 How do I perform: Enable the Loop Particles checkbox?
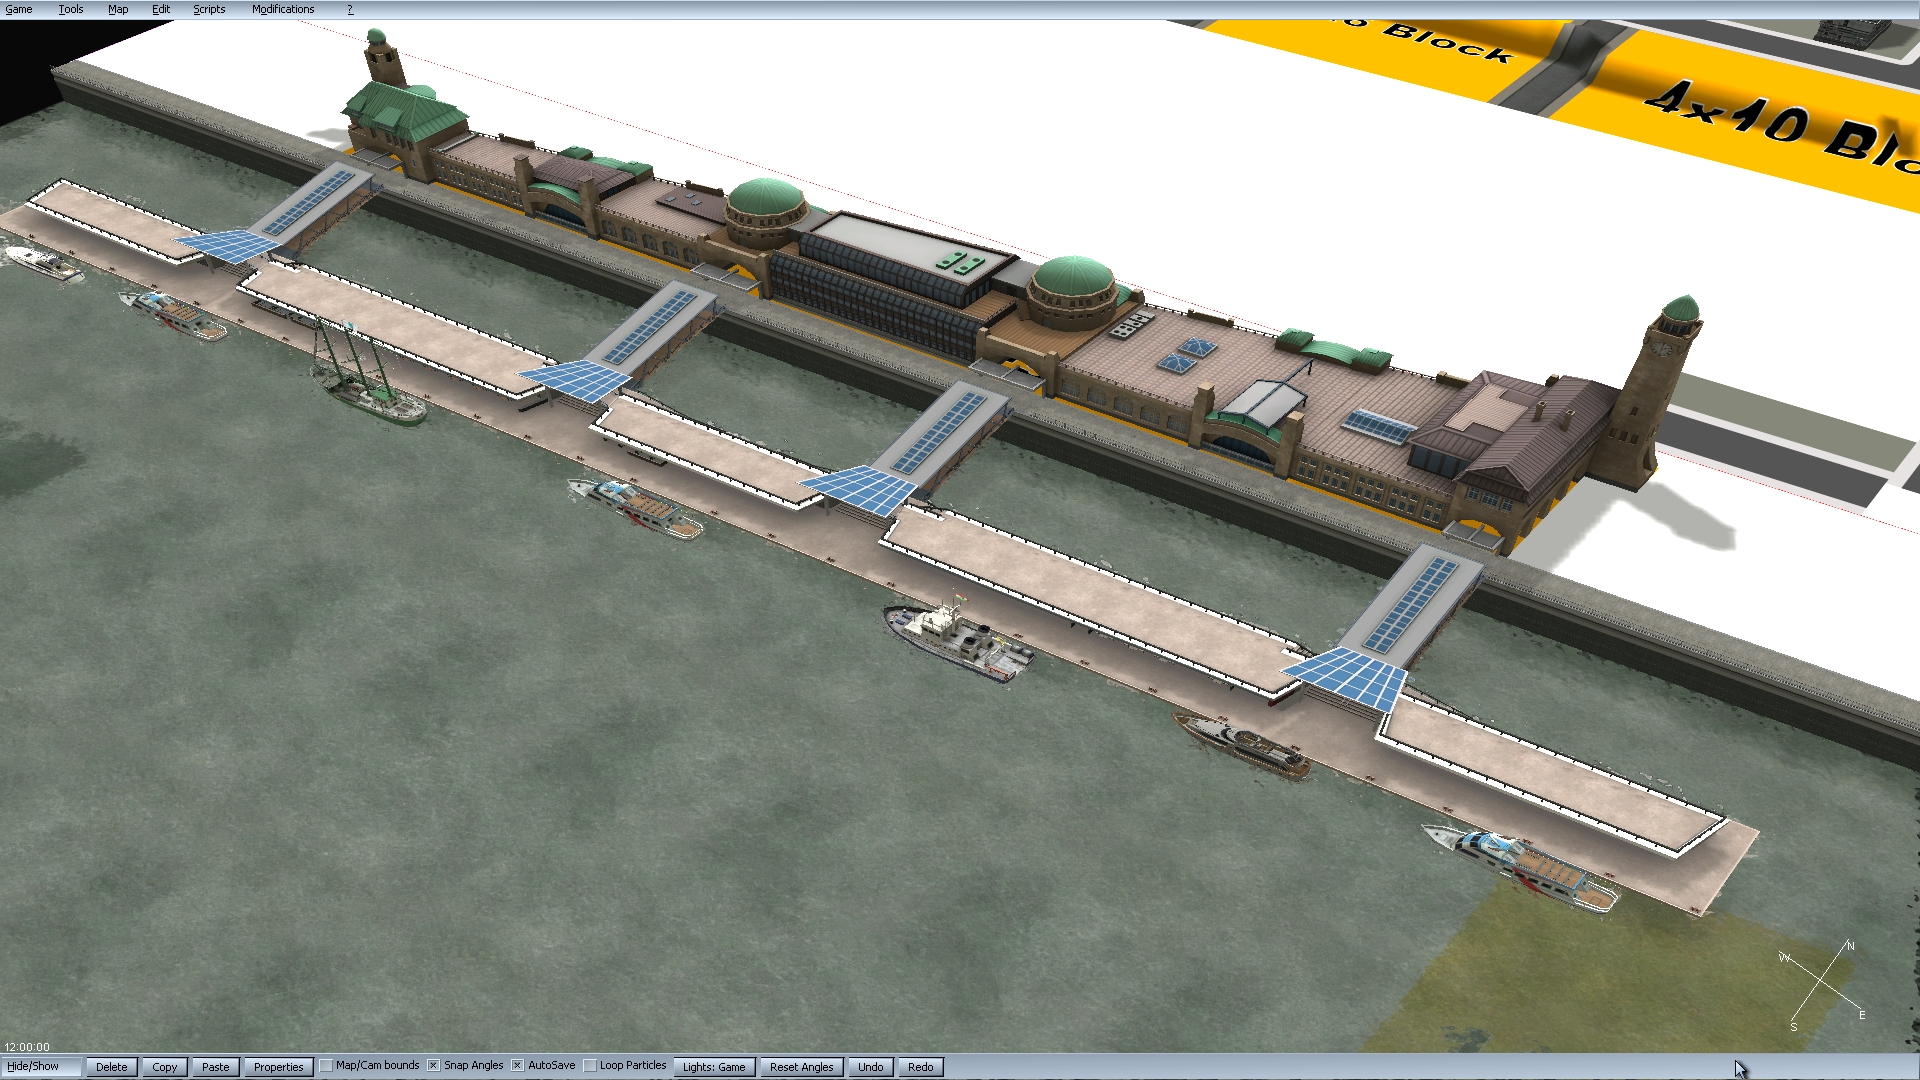(590, 1066)
